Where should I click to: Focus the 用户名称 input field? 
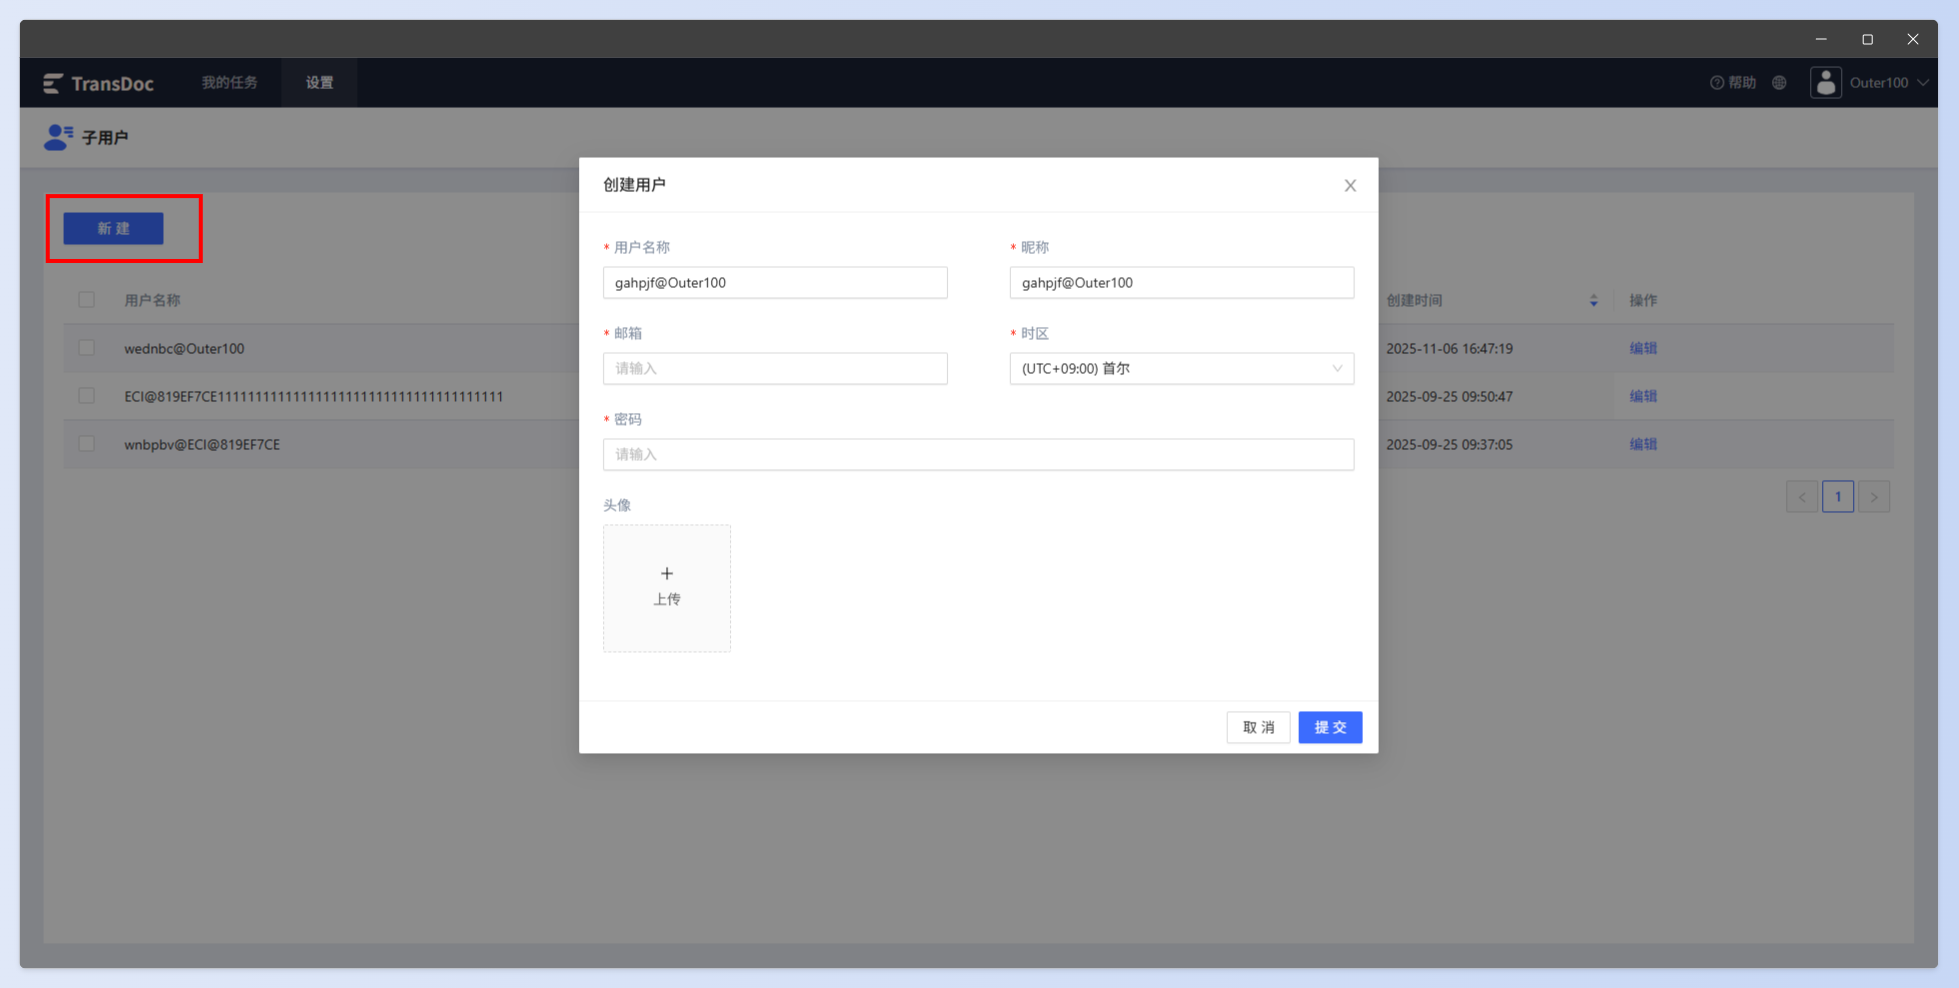[x=775, y=283]
